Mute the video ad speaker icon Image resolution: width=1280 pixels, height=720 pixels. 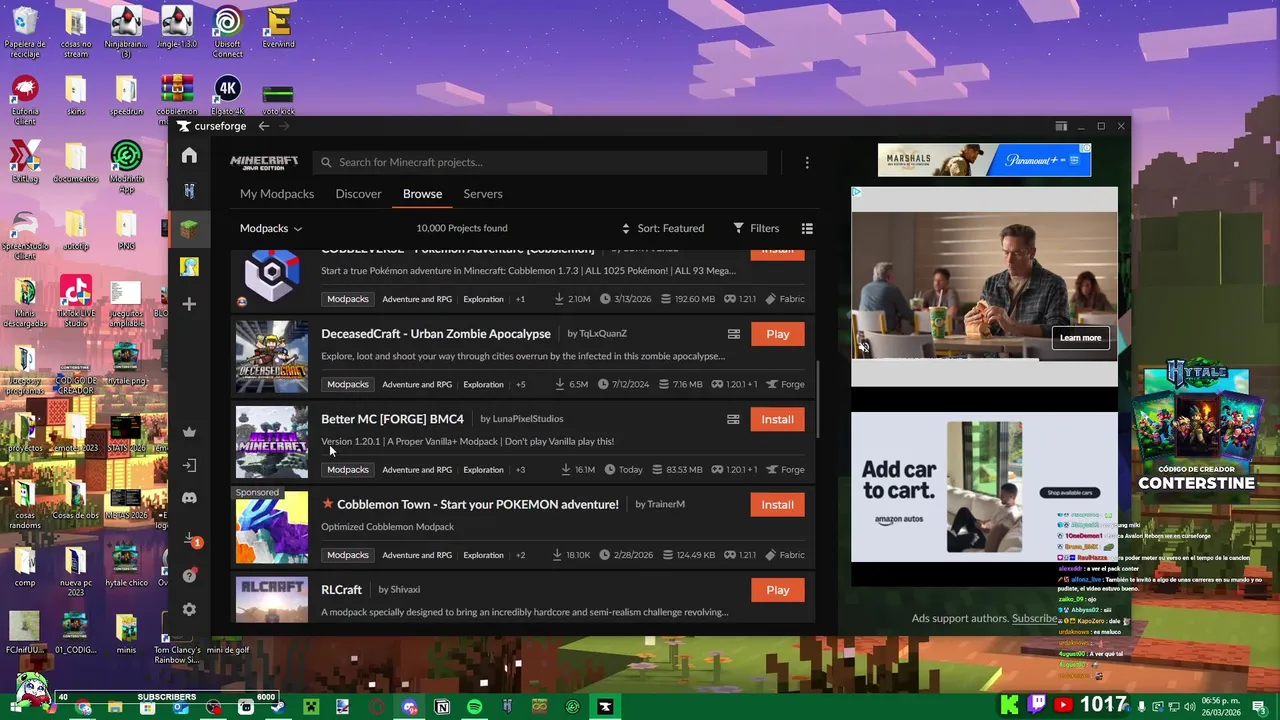(x=864, y=347)
